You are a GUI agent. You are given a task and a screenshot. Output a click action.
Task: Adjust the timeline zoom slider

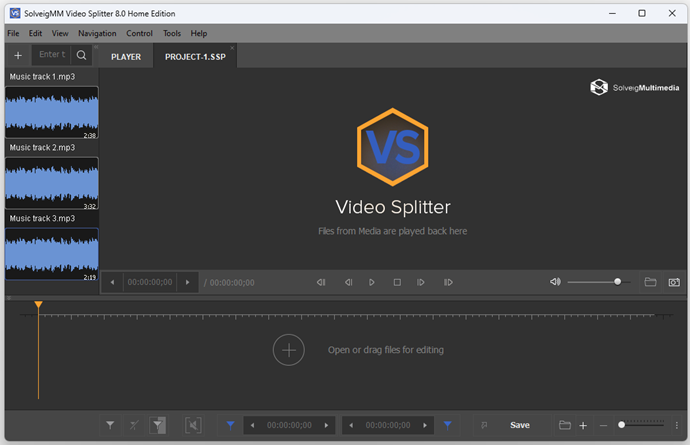642,425
